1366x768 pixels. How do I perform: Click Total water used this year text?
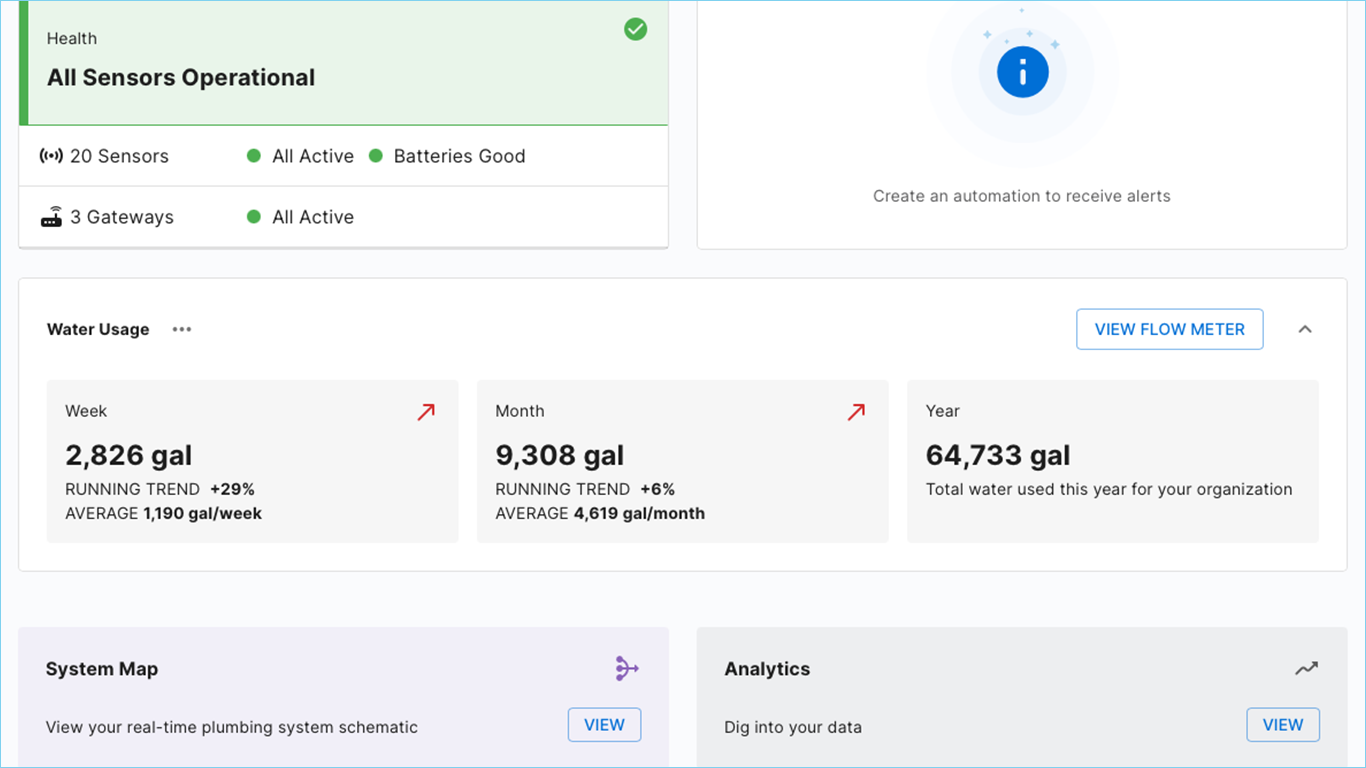(1109, 489)
